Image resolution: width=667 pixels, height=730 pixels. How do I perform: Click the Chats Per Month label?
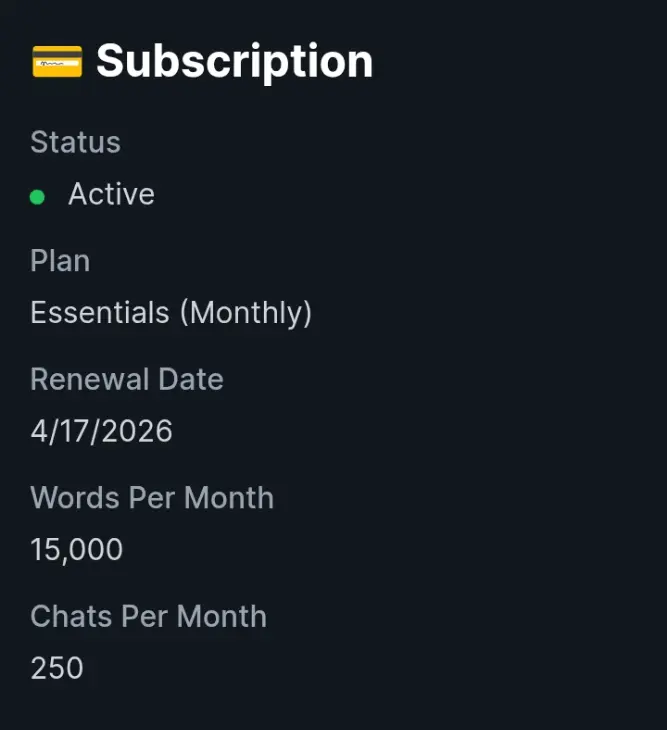148,616
